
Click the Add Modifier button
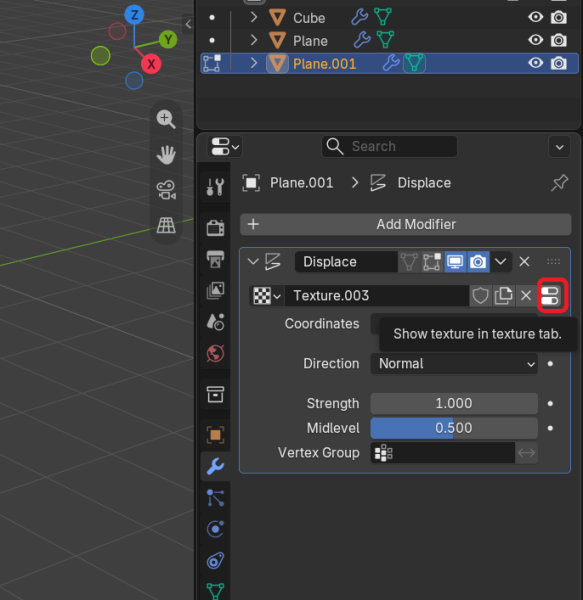[405, 225]
